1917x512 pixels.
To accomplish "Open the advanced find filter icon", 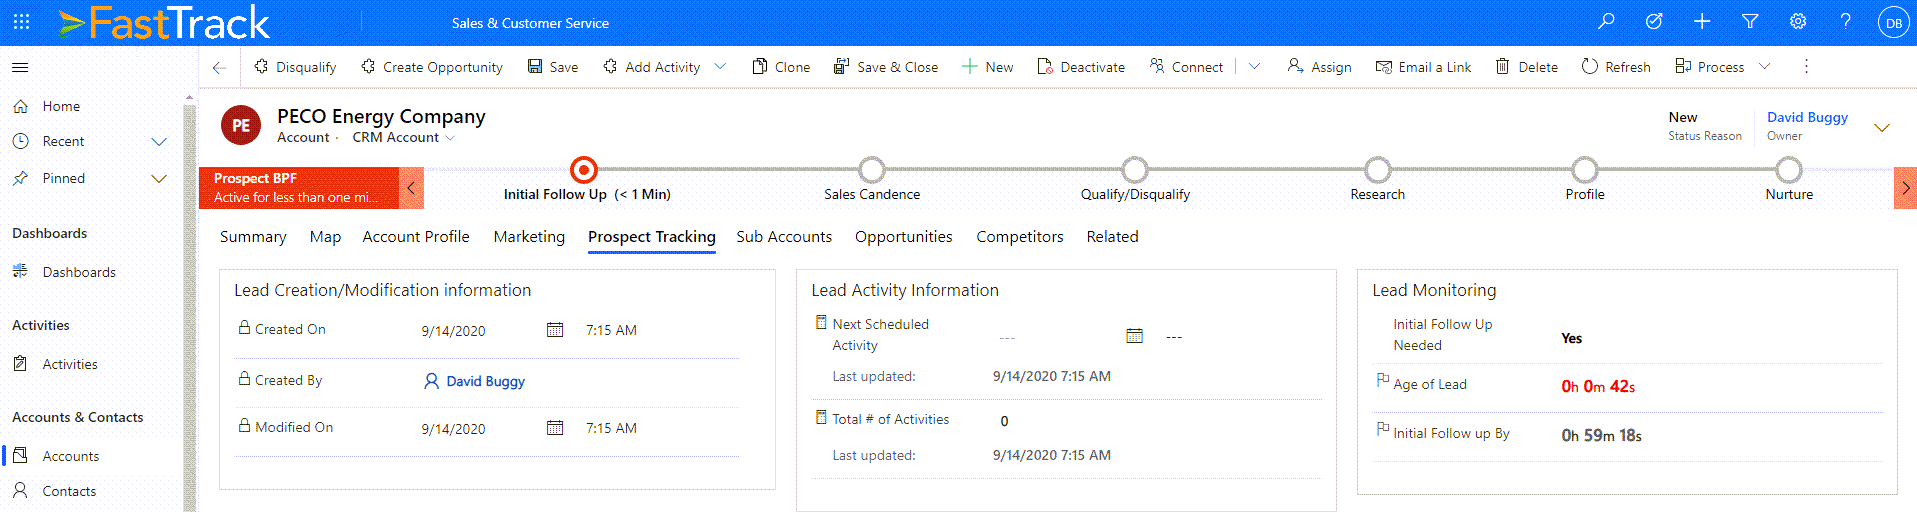I will [x=1750, y=21].
